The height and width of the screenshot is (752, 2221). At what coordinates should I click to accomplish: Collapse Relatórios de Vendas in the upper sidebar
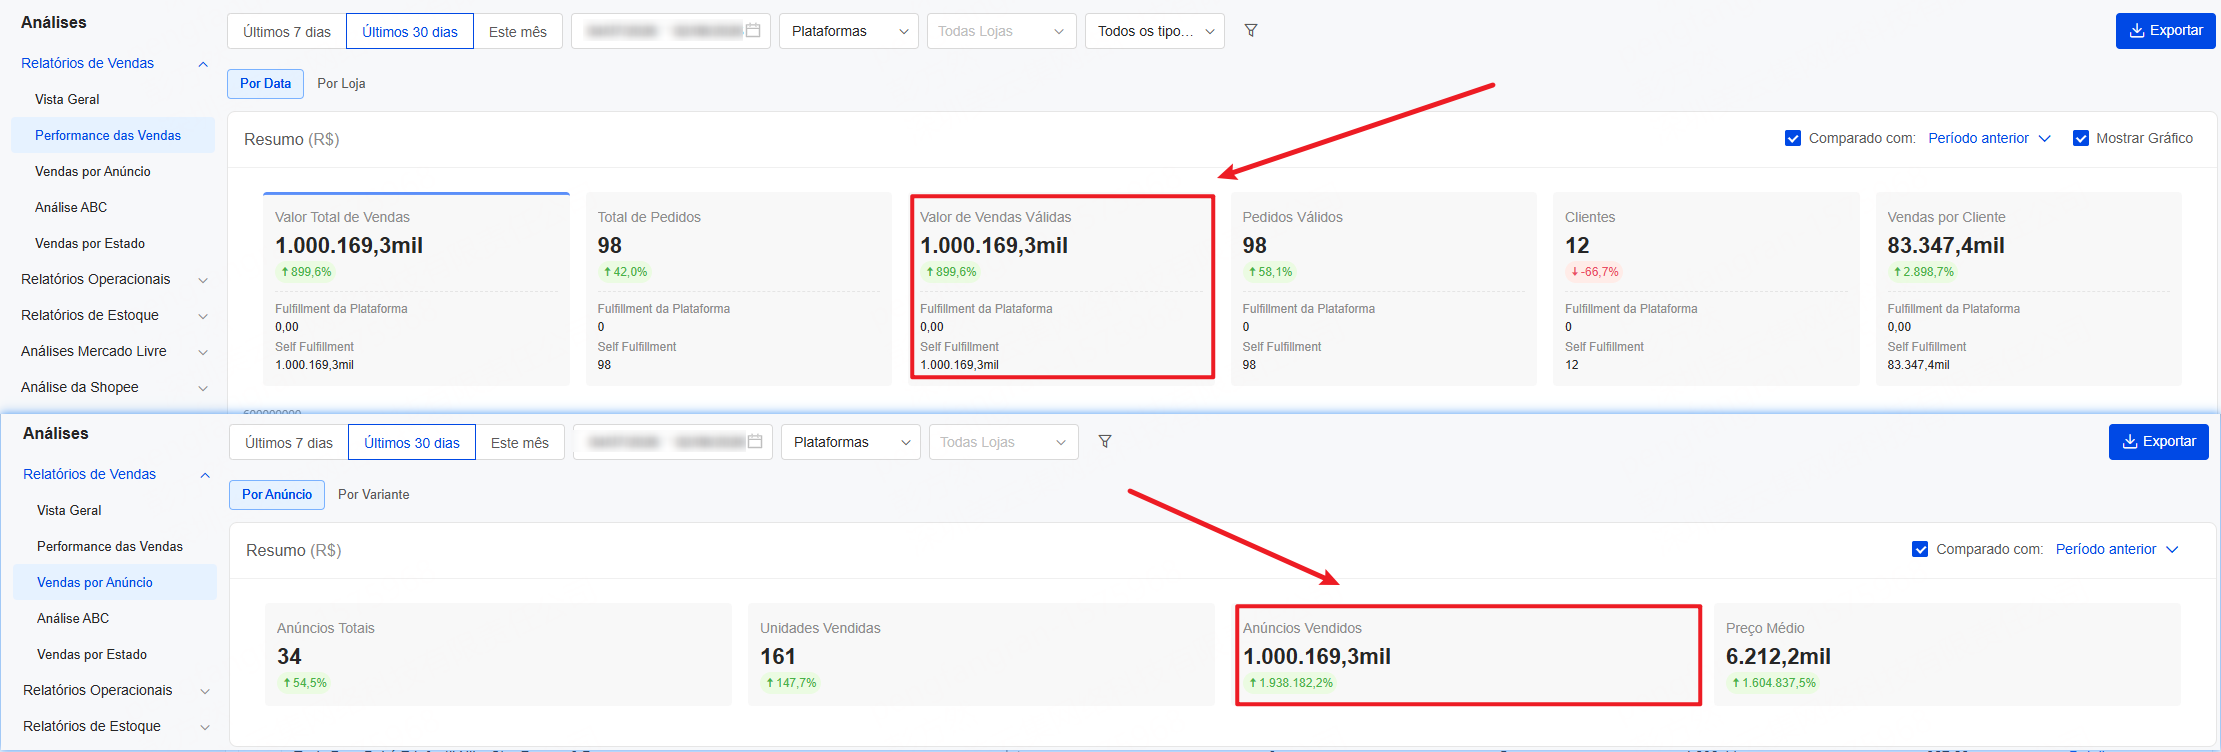[114, 63]
